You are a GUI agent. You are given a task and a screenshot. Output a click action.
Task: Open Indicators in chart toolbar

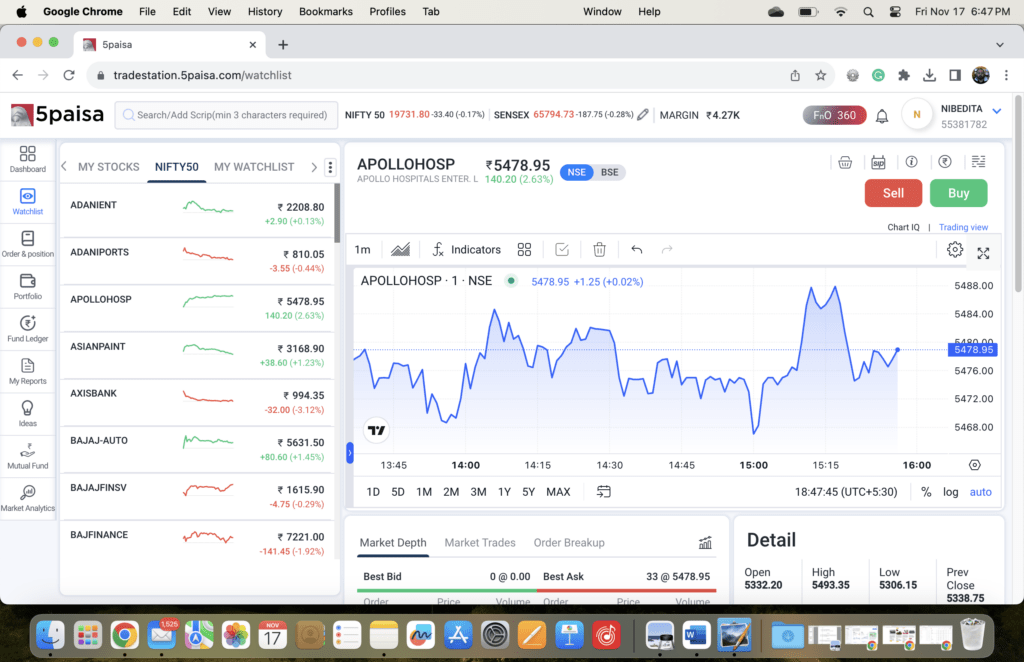tap(467, 249)
